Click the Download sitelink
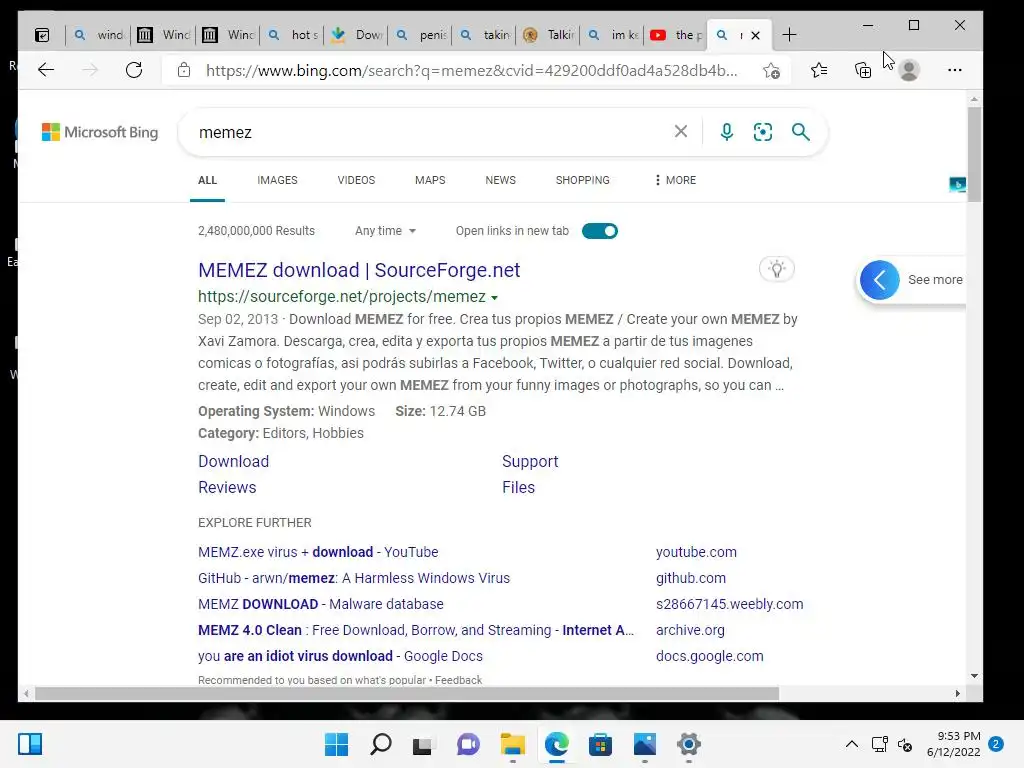This screenshot has width=1024, height=768. pyautogui.click(x=233, y=461)
